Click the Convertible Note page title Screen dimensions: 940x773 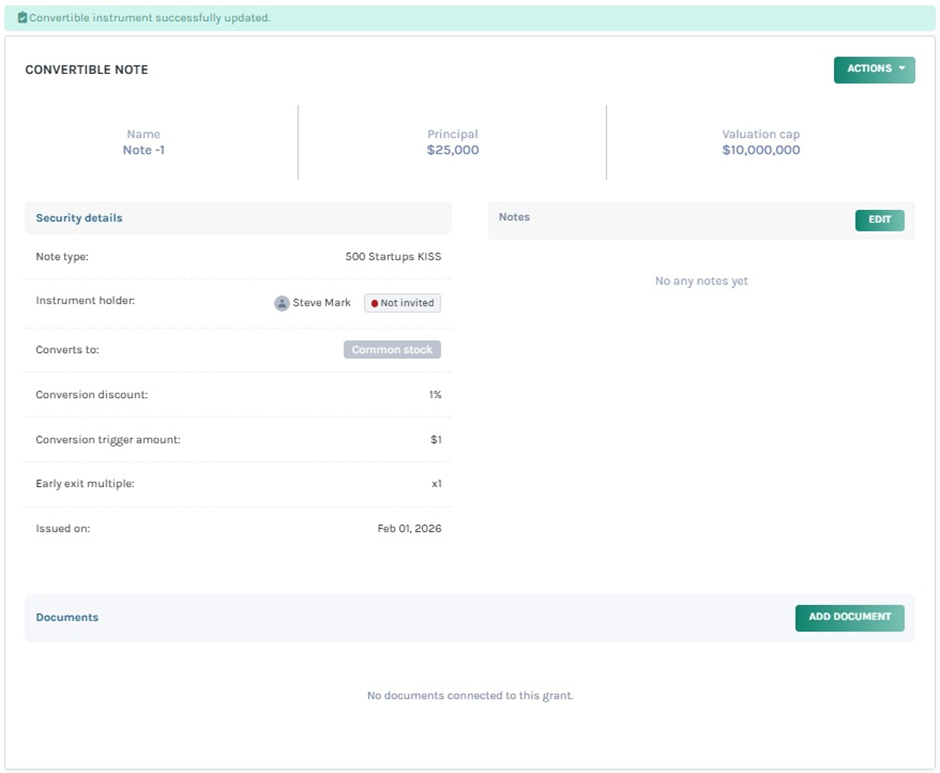(86, 70)
